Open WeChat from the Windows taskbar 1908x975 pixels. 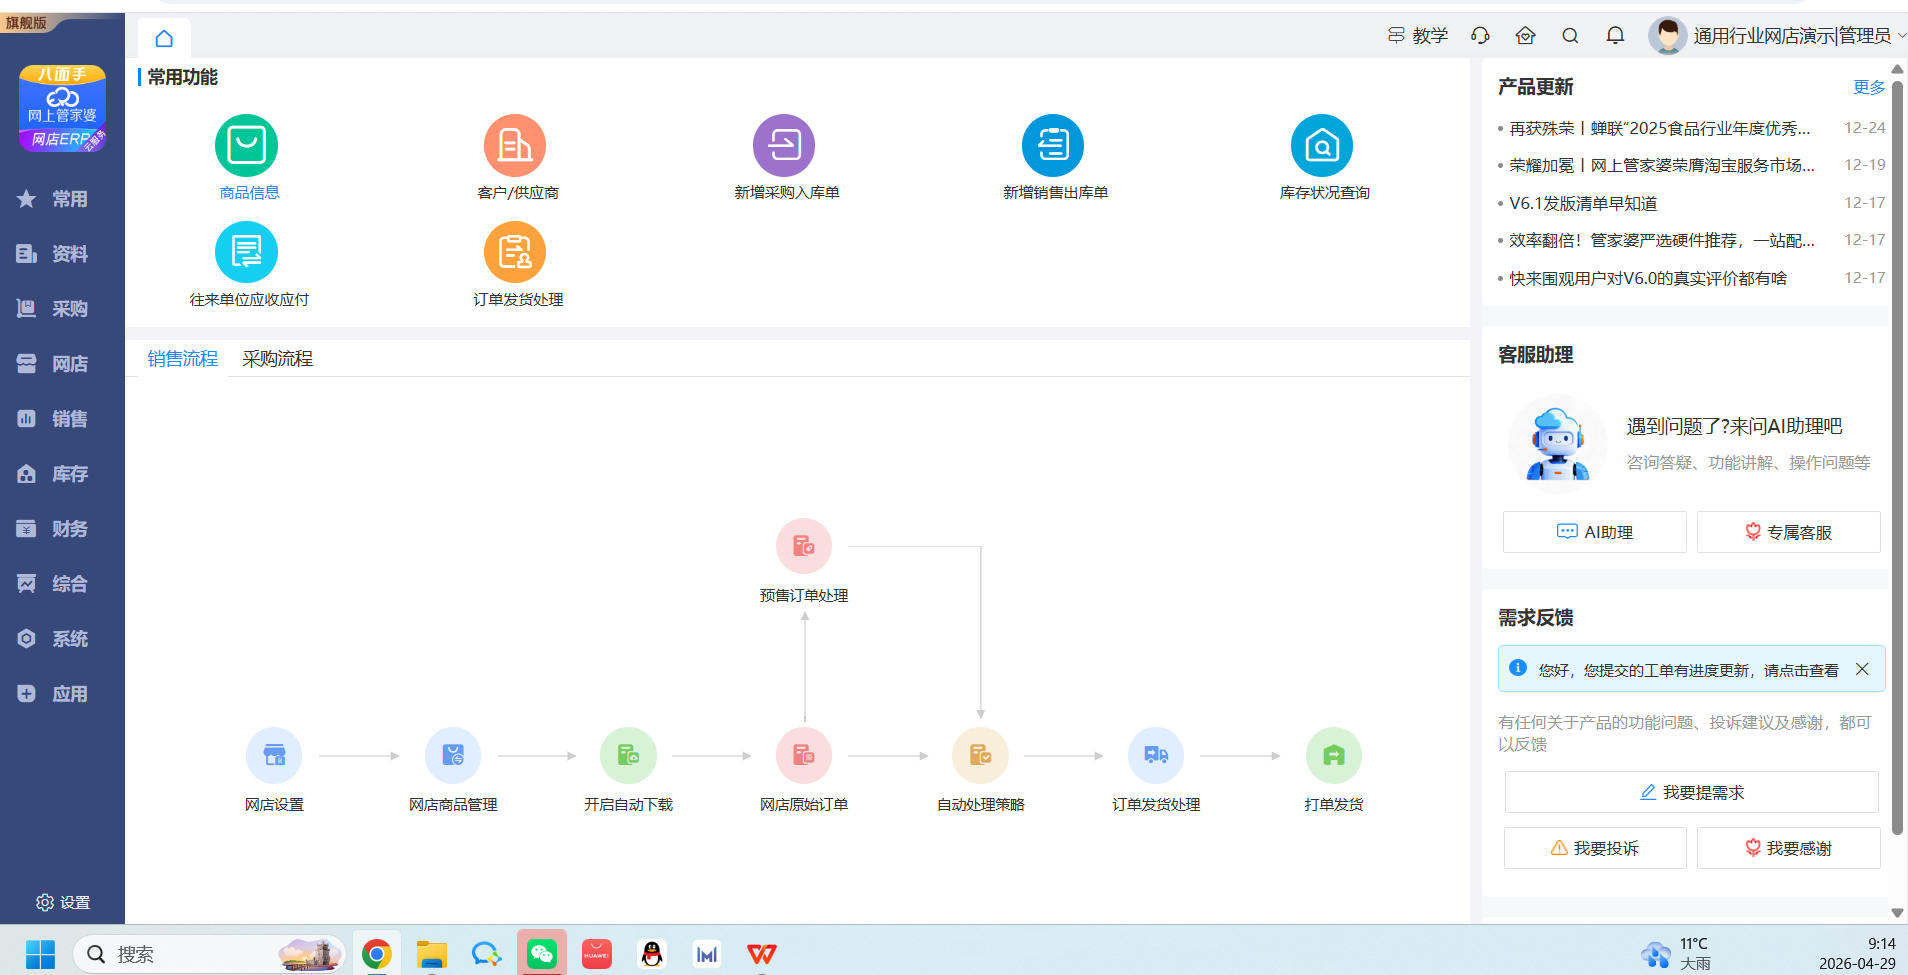tap(542, 953)
